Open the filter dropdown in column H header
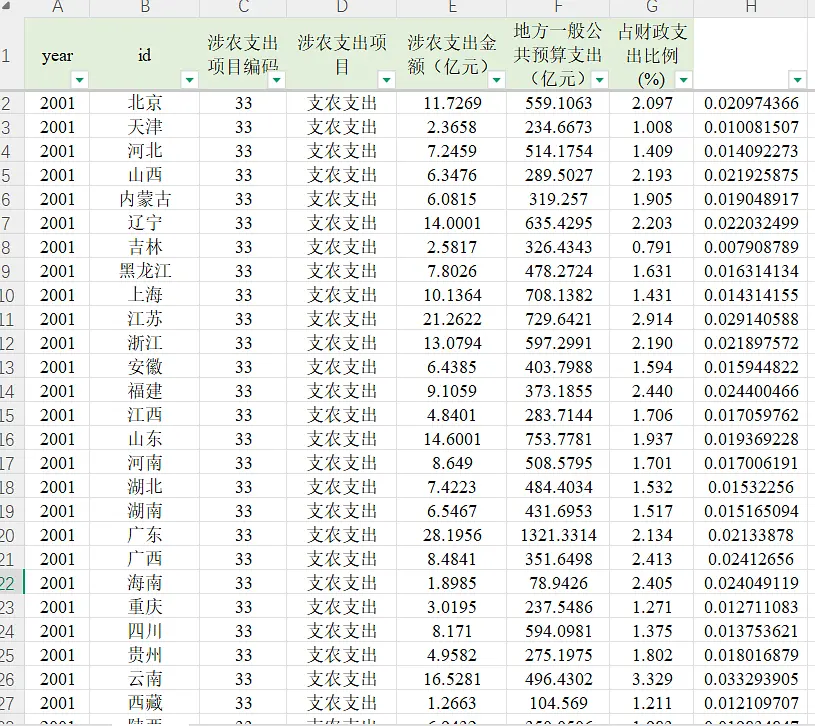The height and width of the screenshot is (726, 815). tap(797, 77)
